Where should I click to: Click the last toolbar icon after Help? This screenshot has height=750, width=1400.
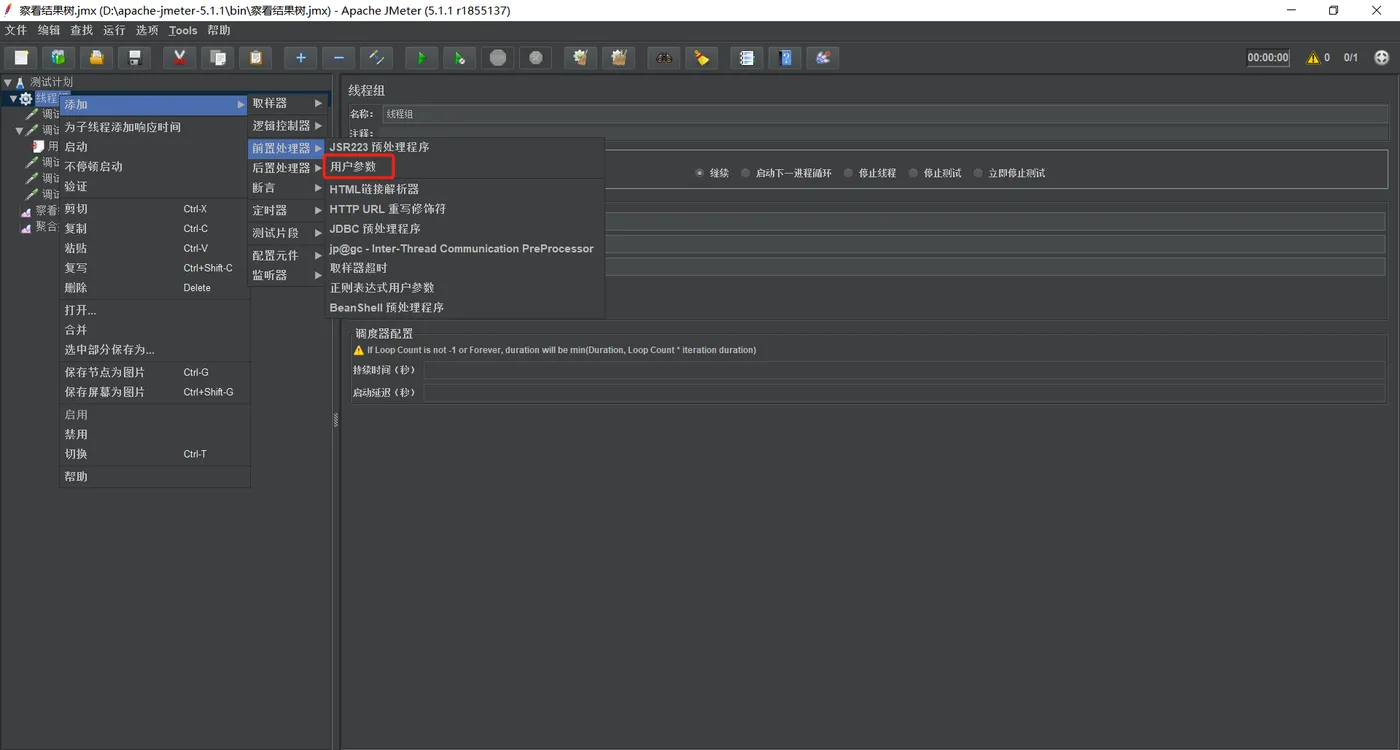[x=823, y=58]
